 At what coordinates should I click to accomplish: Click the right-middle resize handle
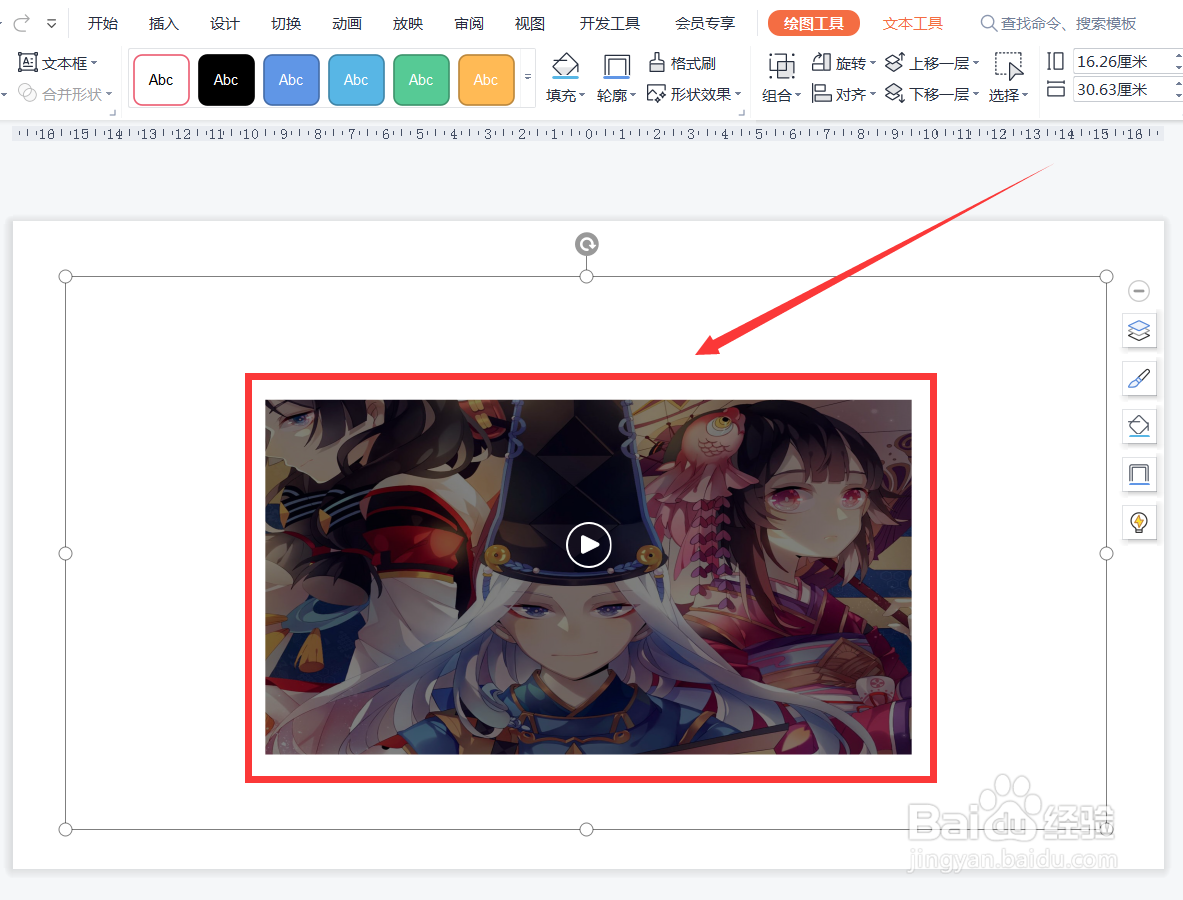click(x=1106, y=554)
